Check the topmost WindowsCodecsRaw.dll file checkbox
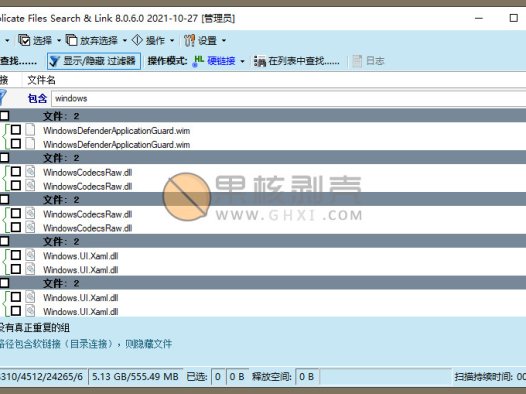This screenshot has width=526, height=394. (16, 172)
